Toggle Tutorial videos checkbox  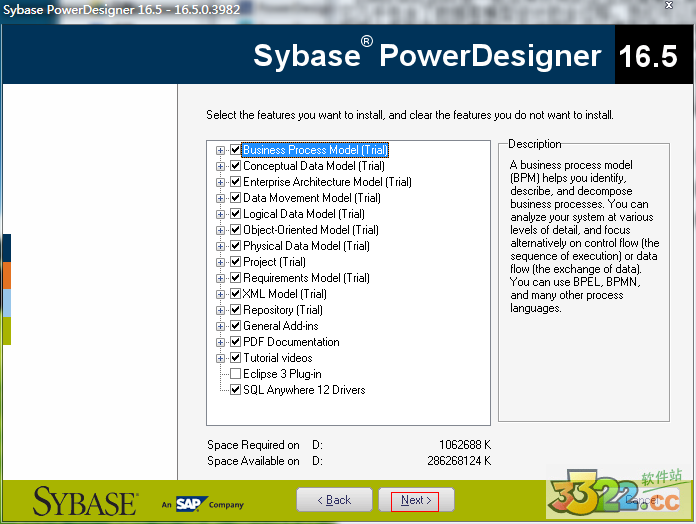[x=236, y=357]
